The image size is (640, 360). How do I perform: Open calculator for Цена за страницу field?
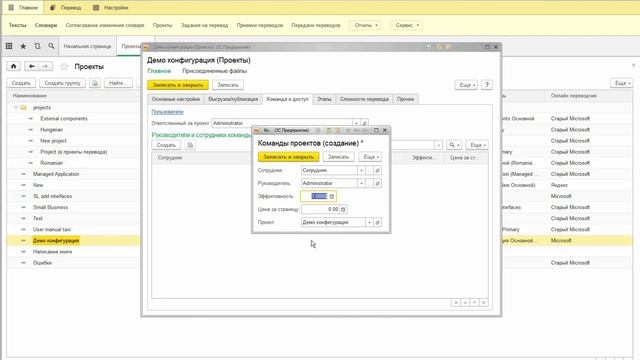click(x=343, y=209)
